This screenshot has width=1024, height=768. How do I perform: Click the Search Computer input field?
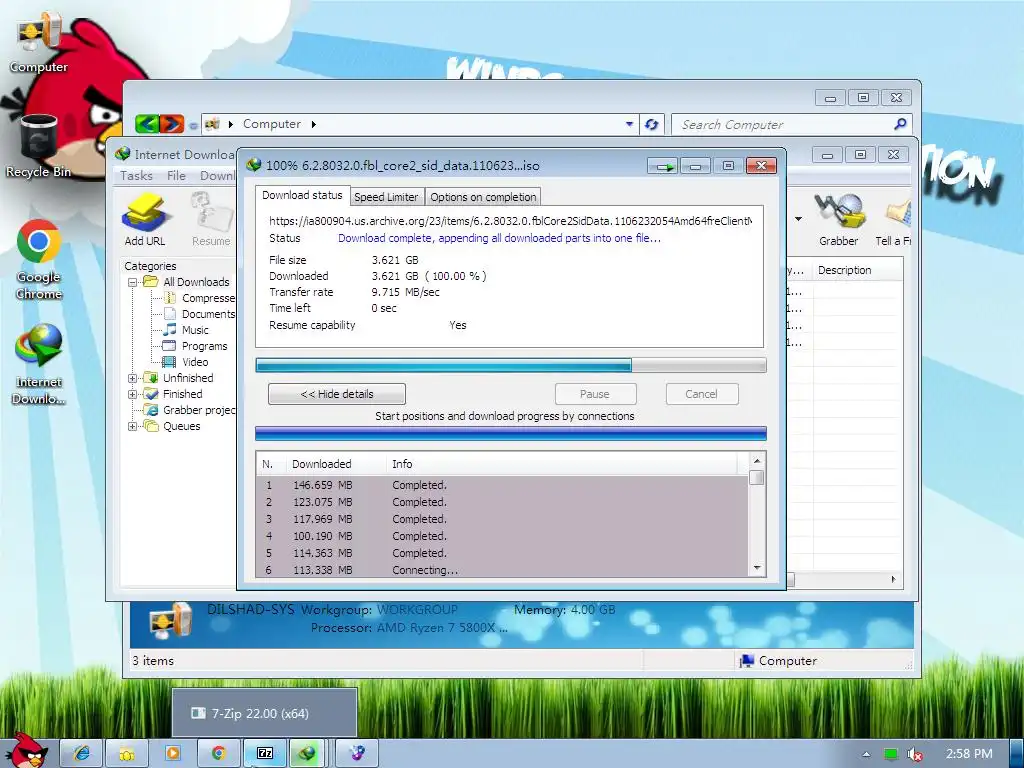pos(784,124)
